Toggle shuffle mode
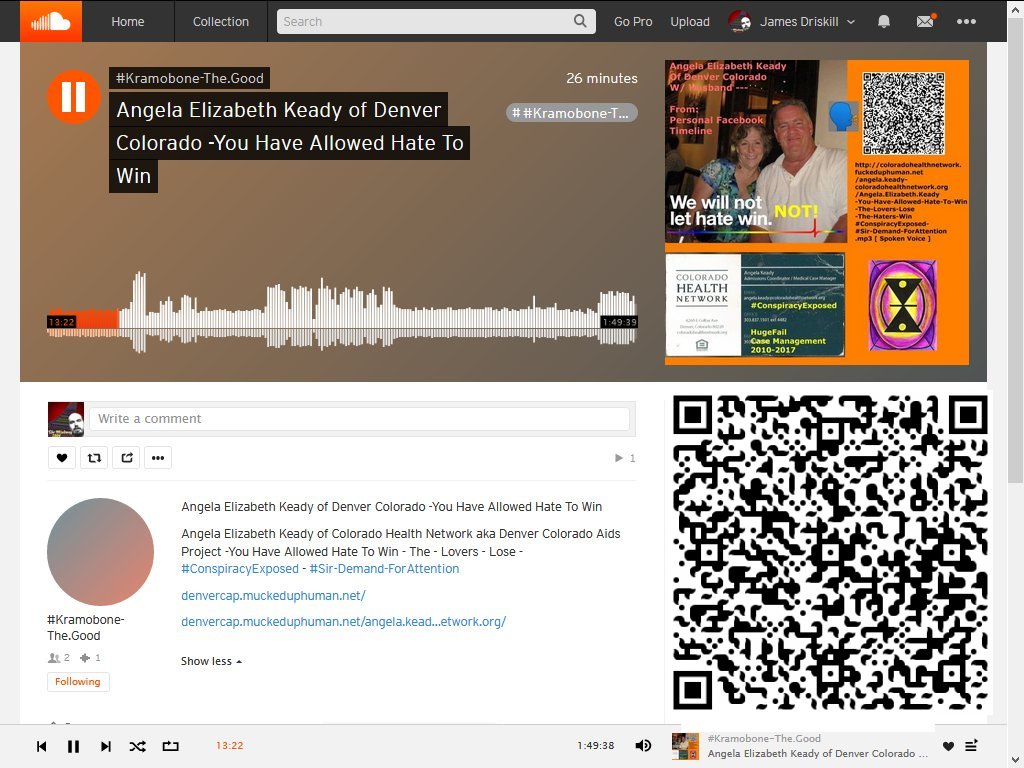Viewport: 1024px width, 768px height. [x=138, y=746]
